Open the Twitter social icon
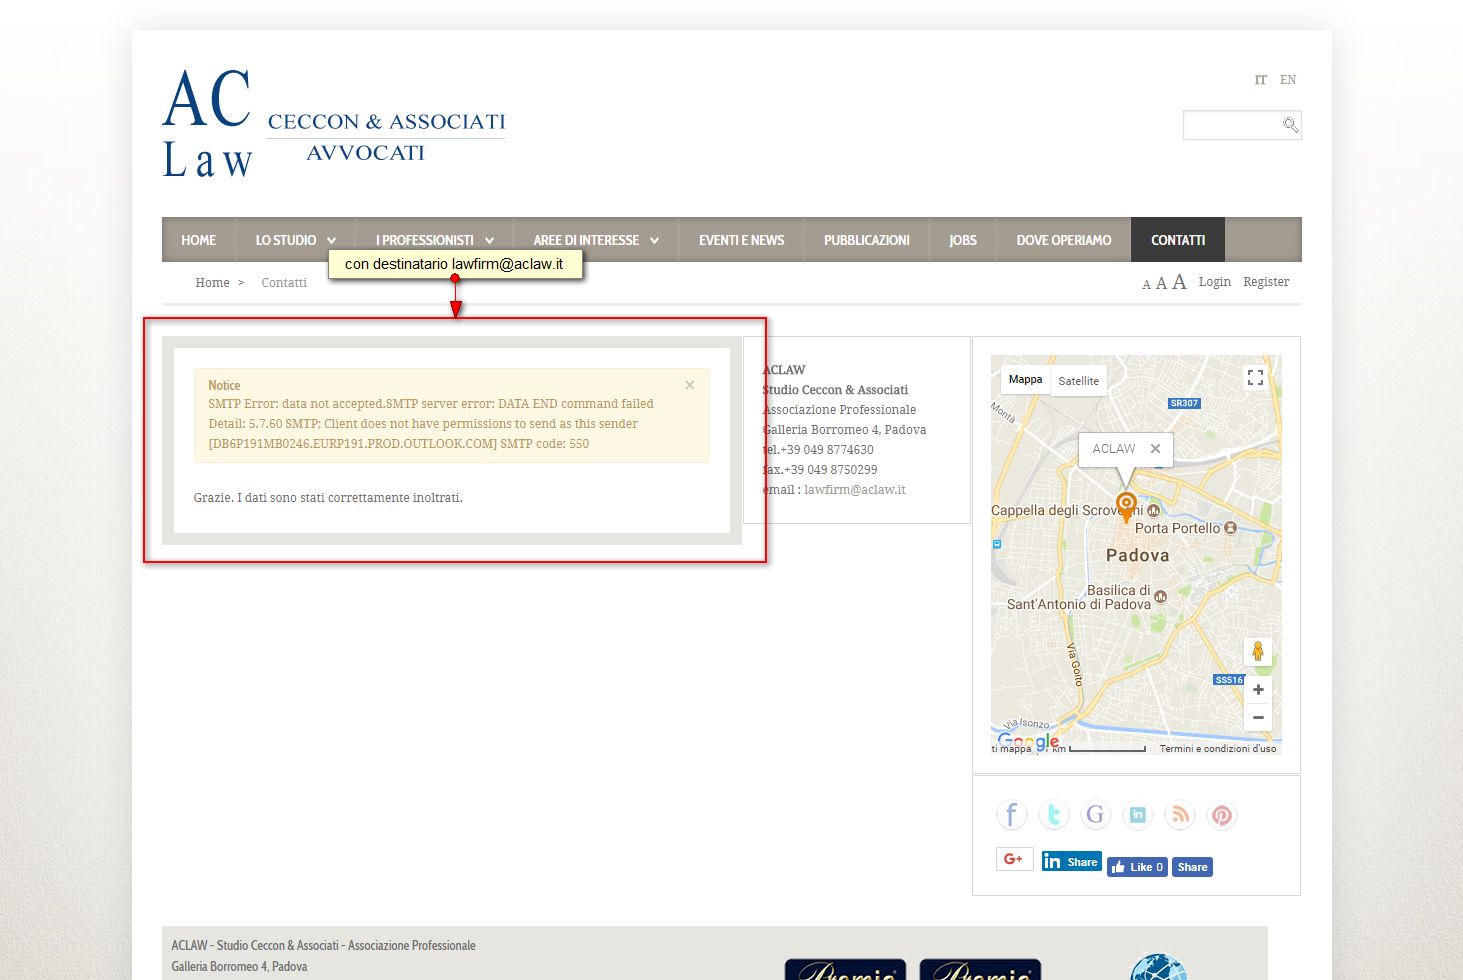1463x980 pixels. tap(1053, 815)
